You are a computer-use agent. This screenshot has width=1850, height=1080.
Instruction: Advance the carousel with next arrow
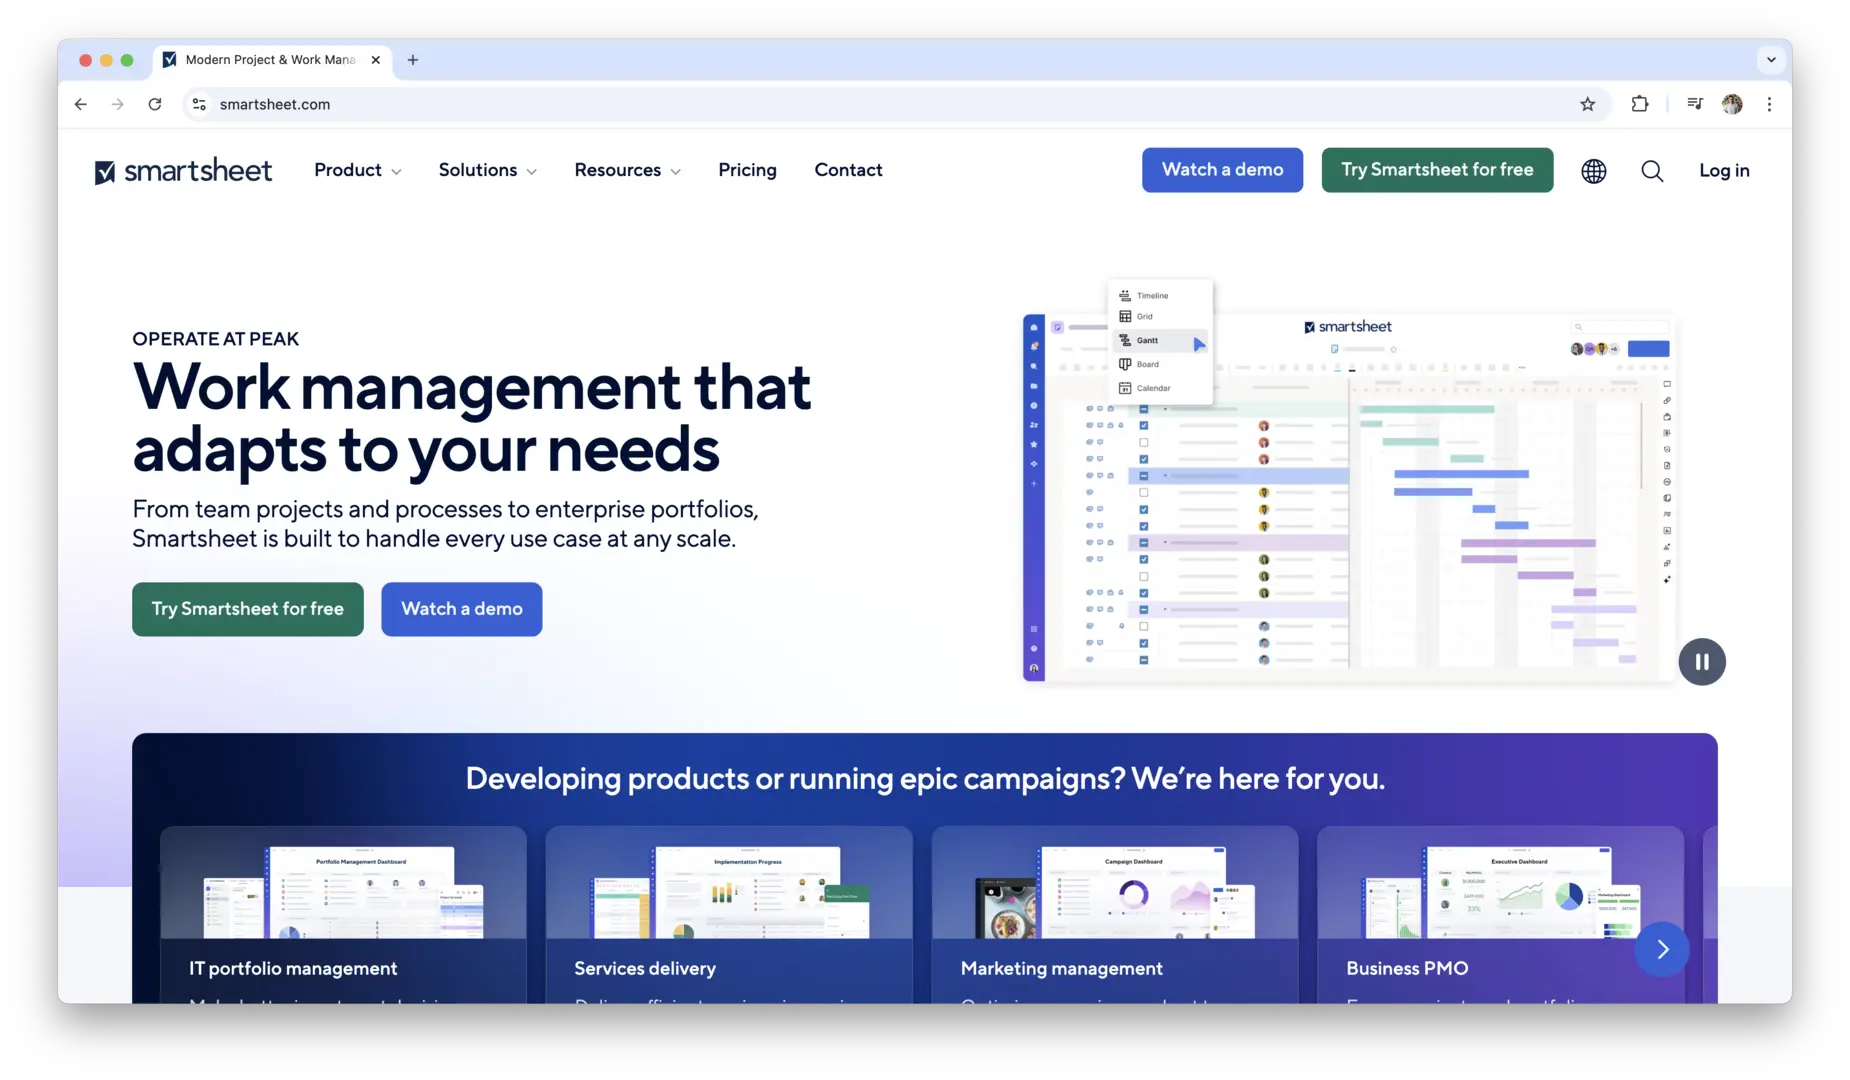pos(1662,949)
